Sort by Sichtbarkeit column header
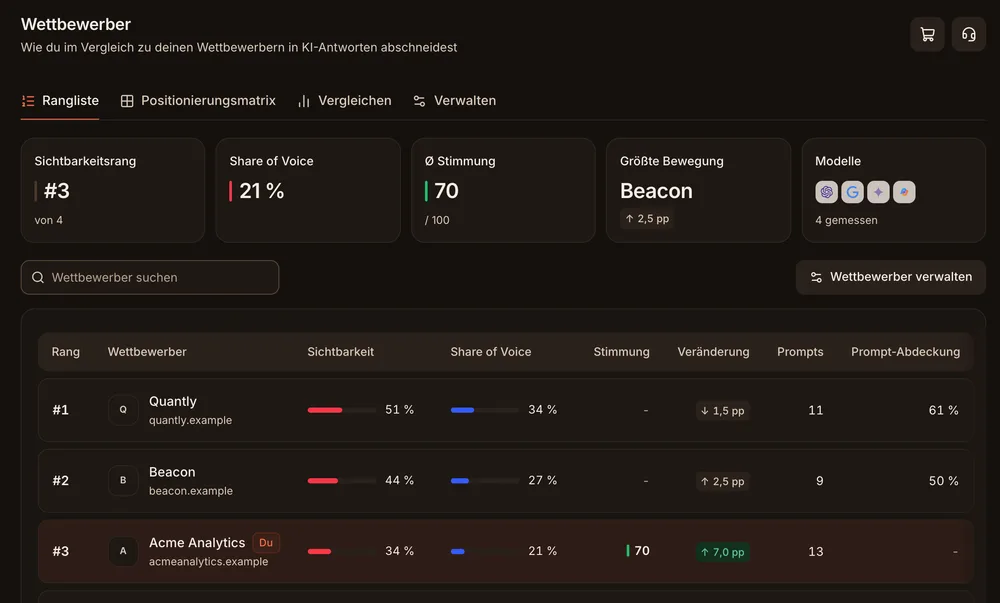Image resolution: width=1000 pixels, height=603 pixels. tap(341, 352)
